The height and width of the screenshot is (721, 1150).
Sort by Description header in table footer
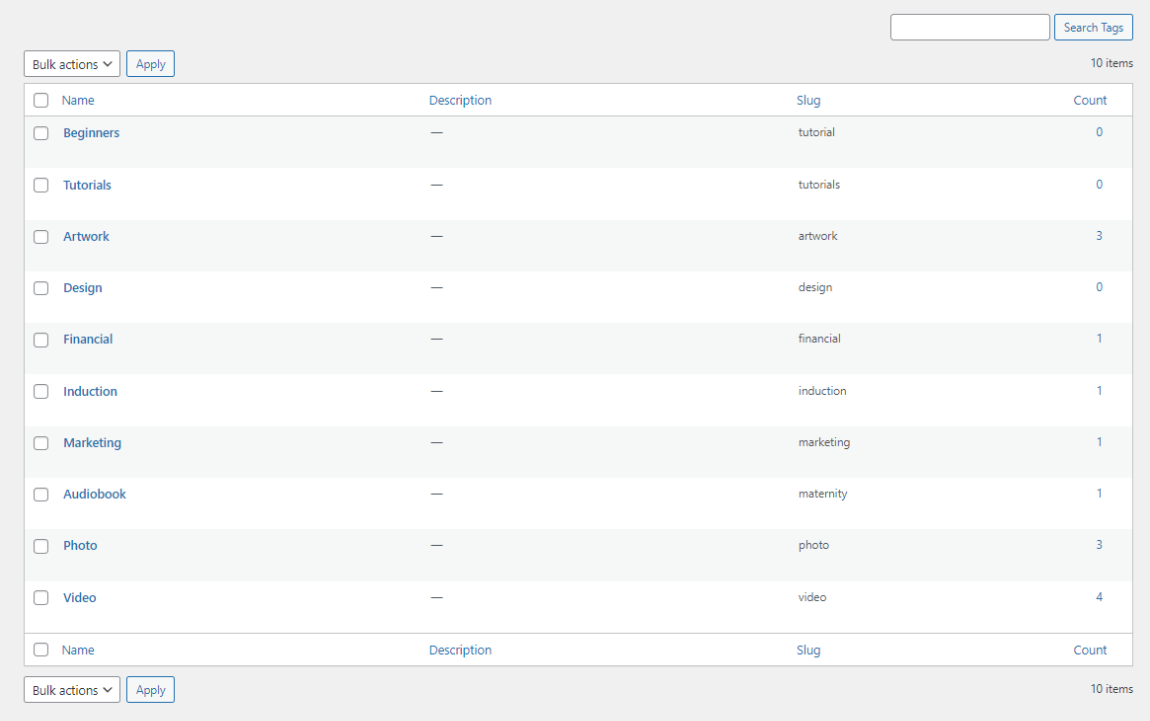coord(460,650)
